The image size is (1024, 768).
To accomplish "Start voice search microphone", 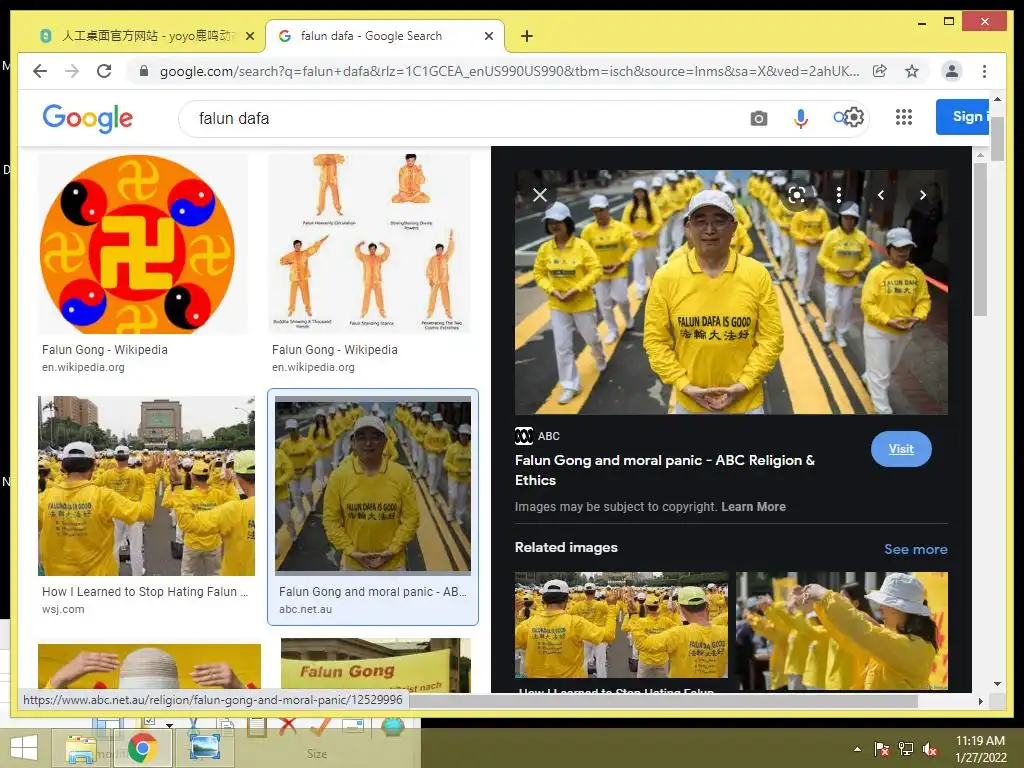I will point(801,118).
